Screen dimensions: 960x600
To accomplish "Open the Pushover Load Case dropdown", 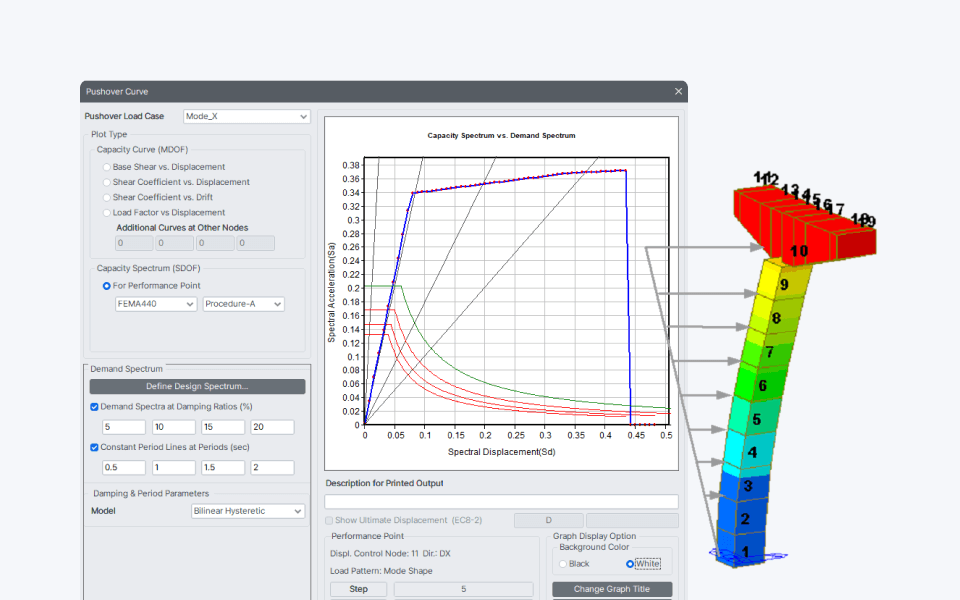I will [247, 116].
